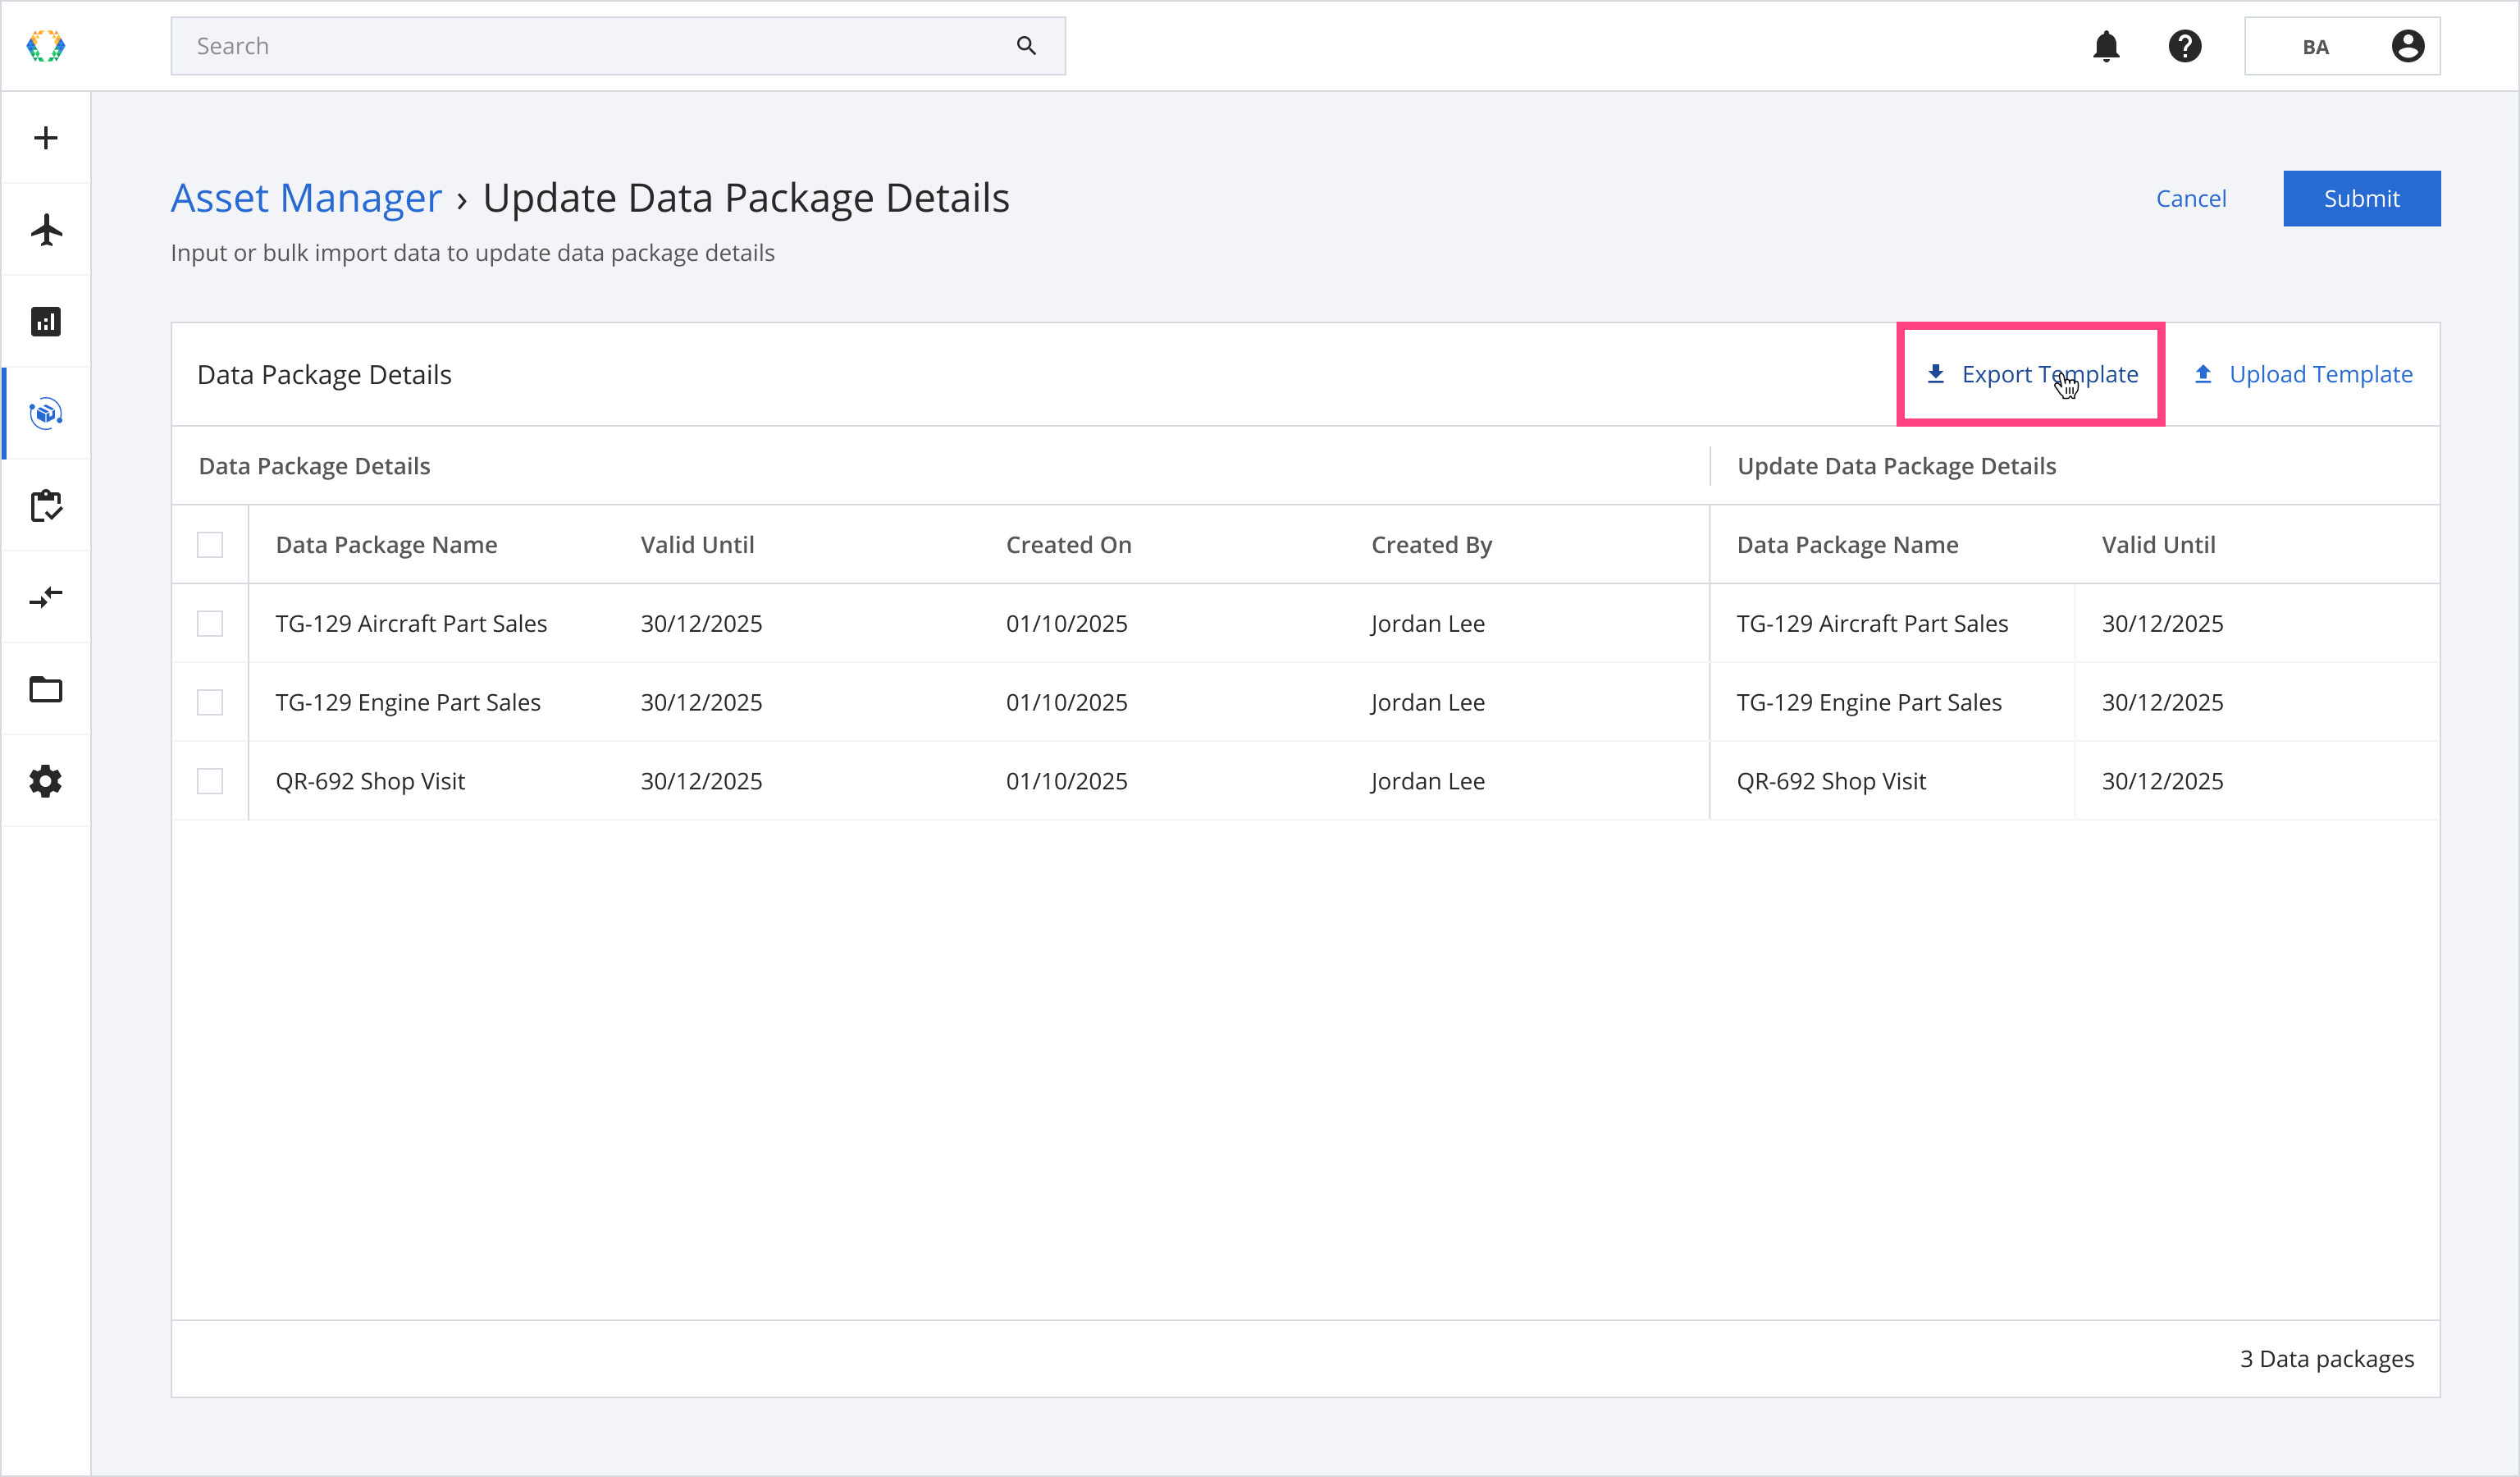
Task: Click the notifications bell icon
Action: (x=2106, y=46)
